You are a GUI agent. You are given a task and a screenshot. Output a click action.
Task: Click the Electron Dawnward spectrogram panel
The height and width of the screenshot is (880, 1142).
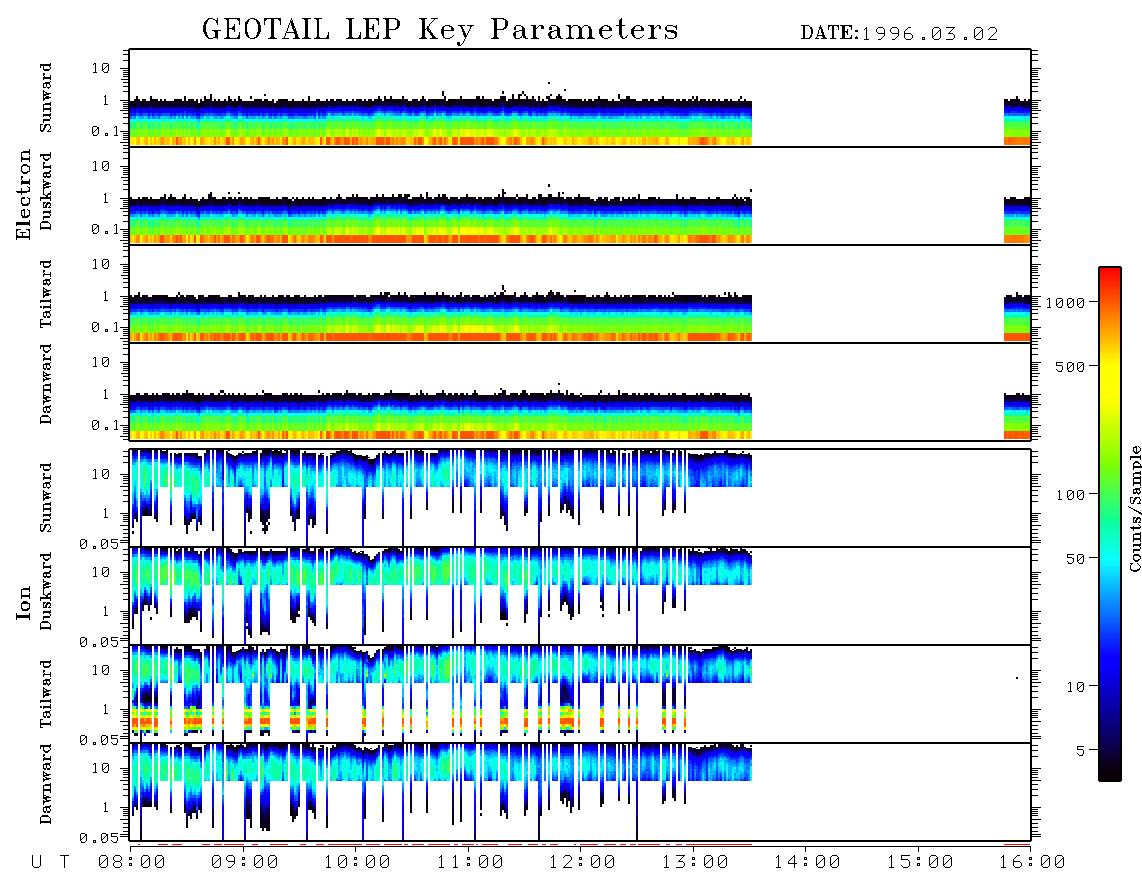(x=580, y=391)
